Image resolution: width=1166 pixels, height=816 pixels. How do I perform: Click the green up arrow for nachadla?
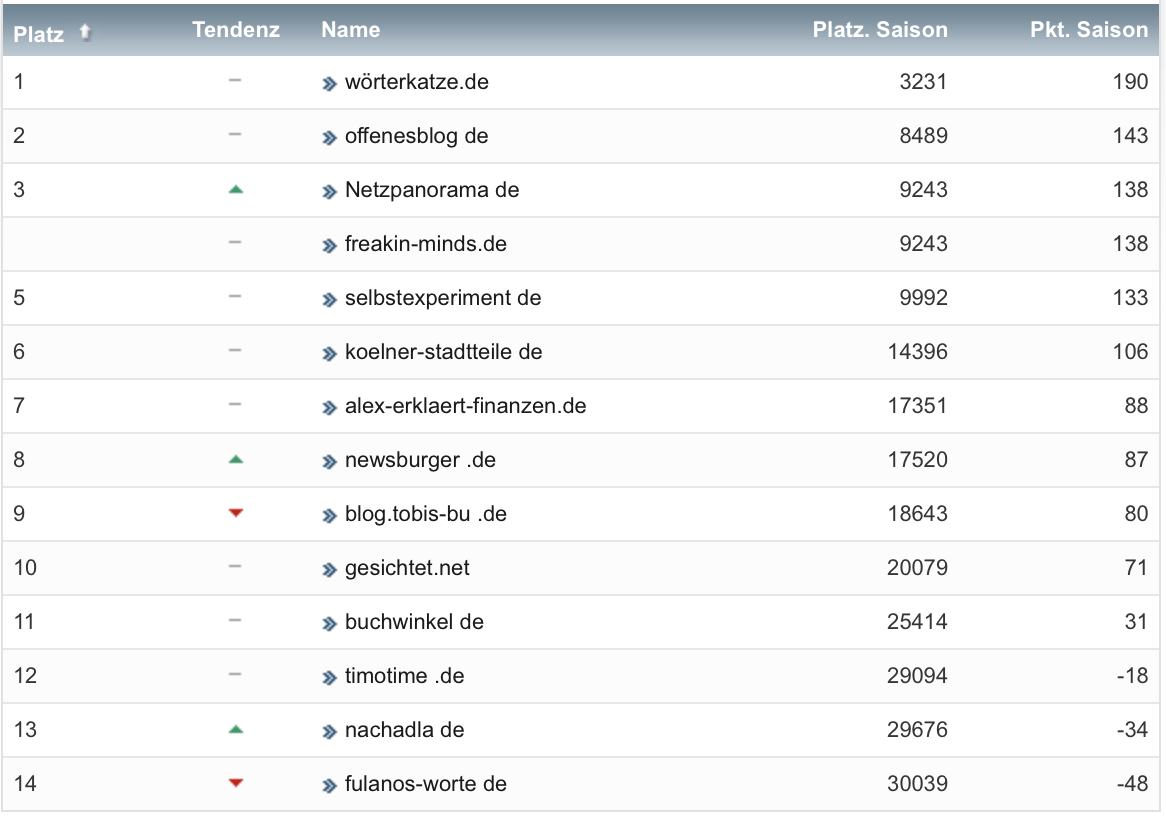coord(236,730)
